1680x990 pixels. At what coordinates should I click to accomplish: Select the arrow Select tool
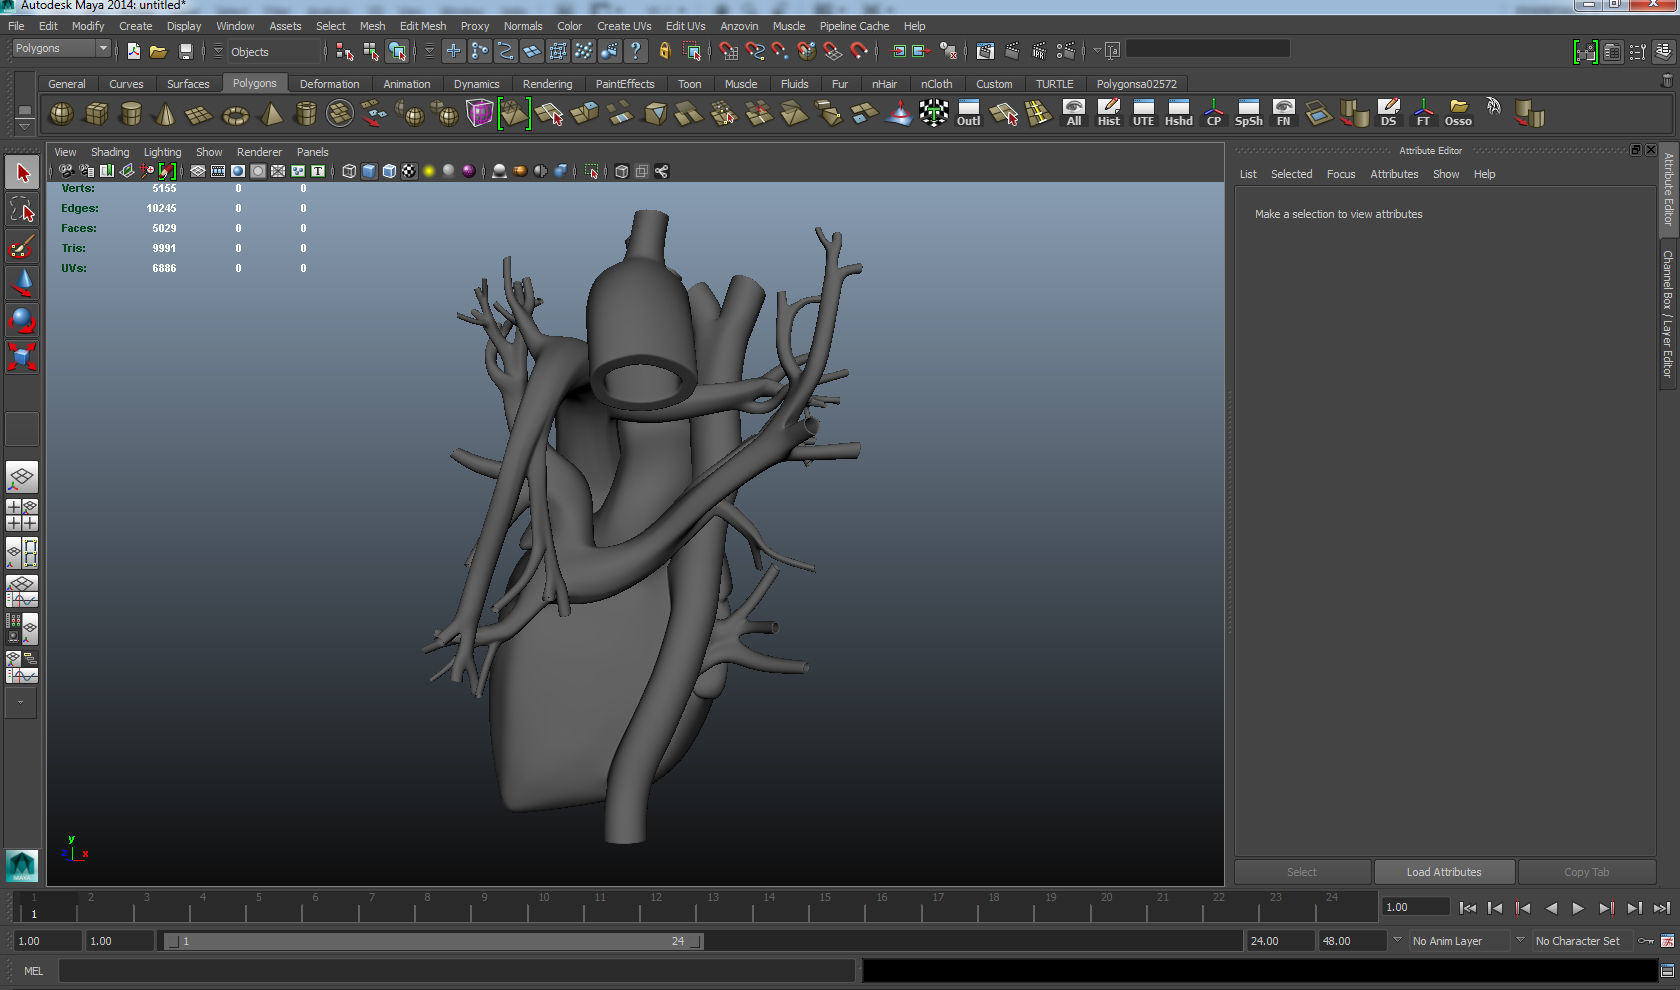coord(22,173)
